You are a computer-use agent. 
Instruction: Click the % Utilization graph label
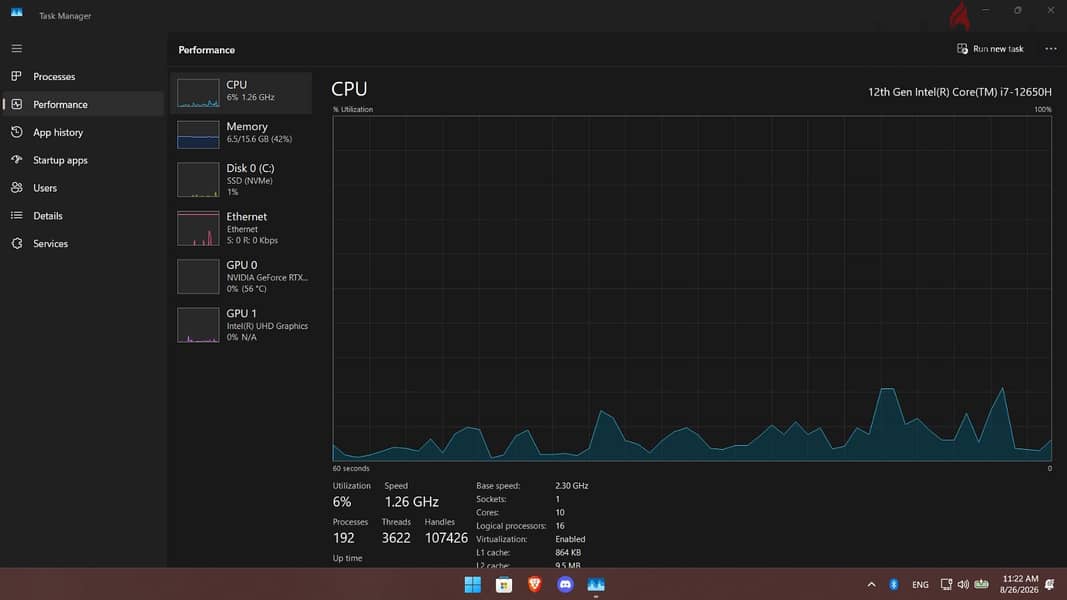(x=352, y=110)
